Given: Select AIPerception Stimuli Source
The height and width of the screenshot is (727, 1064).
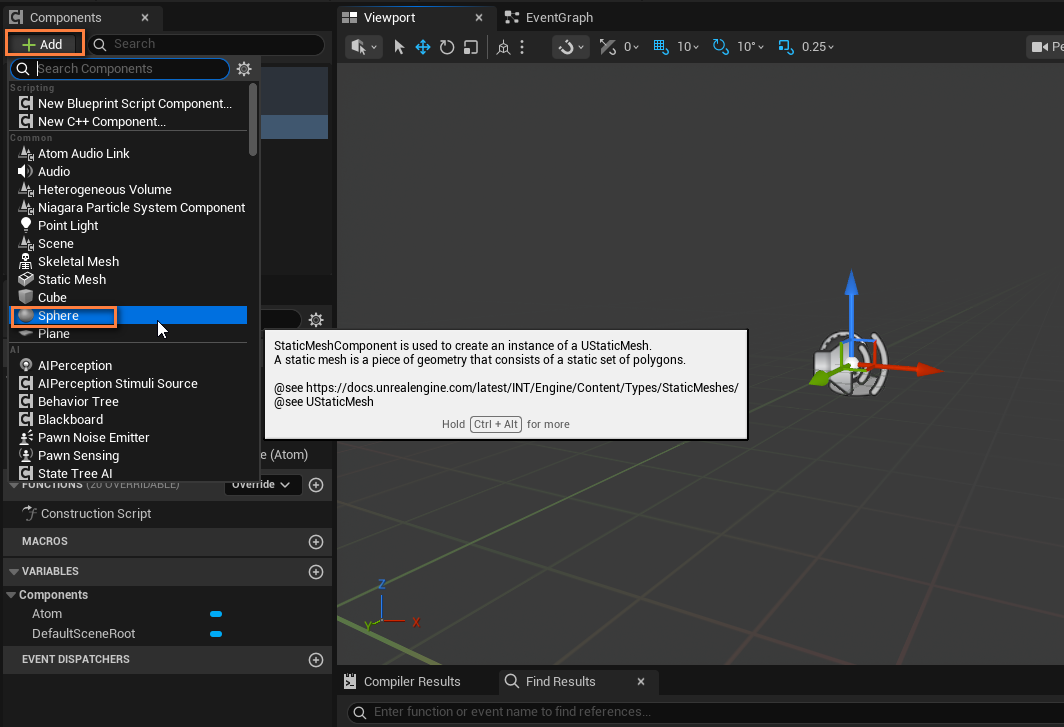Looking at the screenshot, I should click(128, 384).
